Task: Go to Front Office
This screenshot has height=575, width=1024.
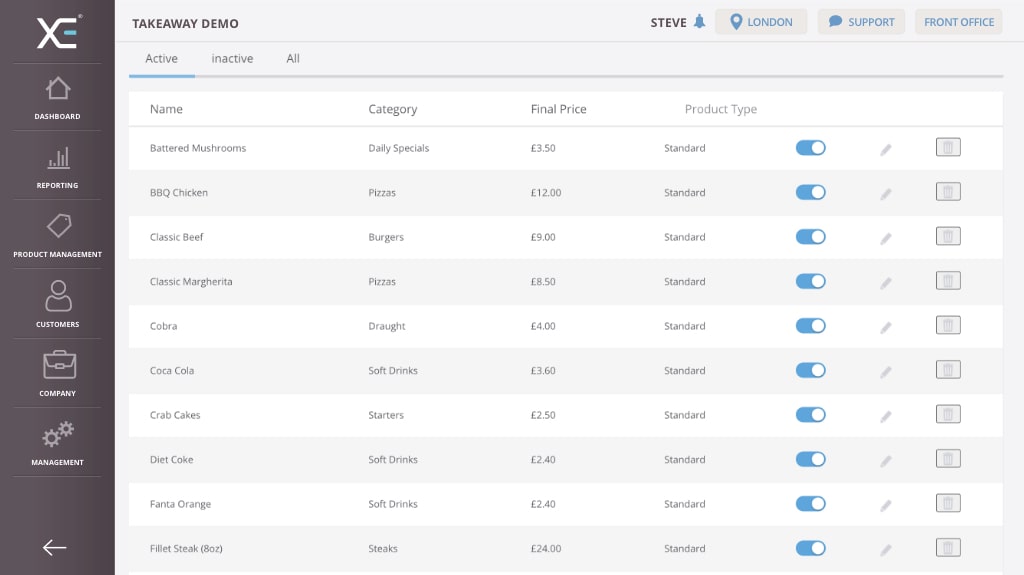Action: pos(958,22)
